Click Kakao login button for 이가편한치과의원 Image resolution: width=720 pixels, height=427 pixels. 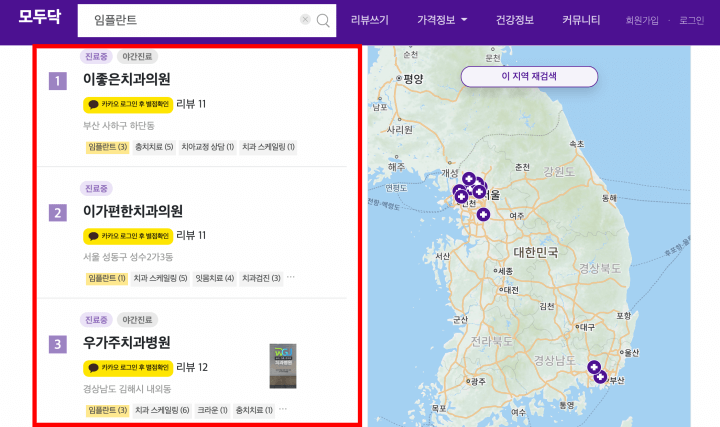tap(128, 236)
